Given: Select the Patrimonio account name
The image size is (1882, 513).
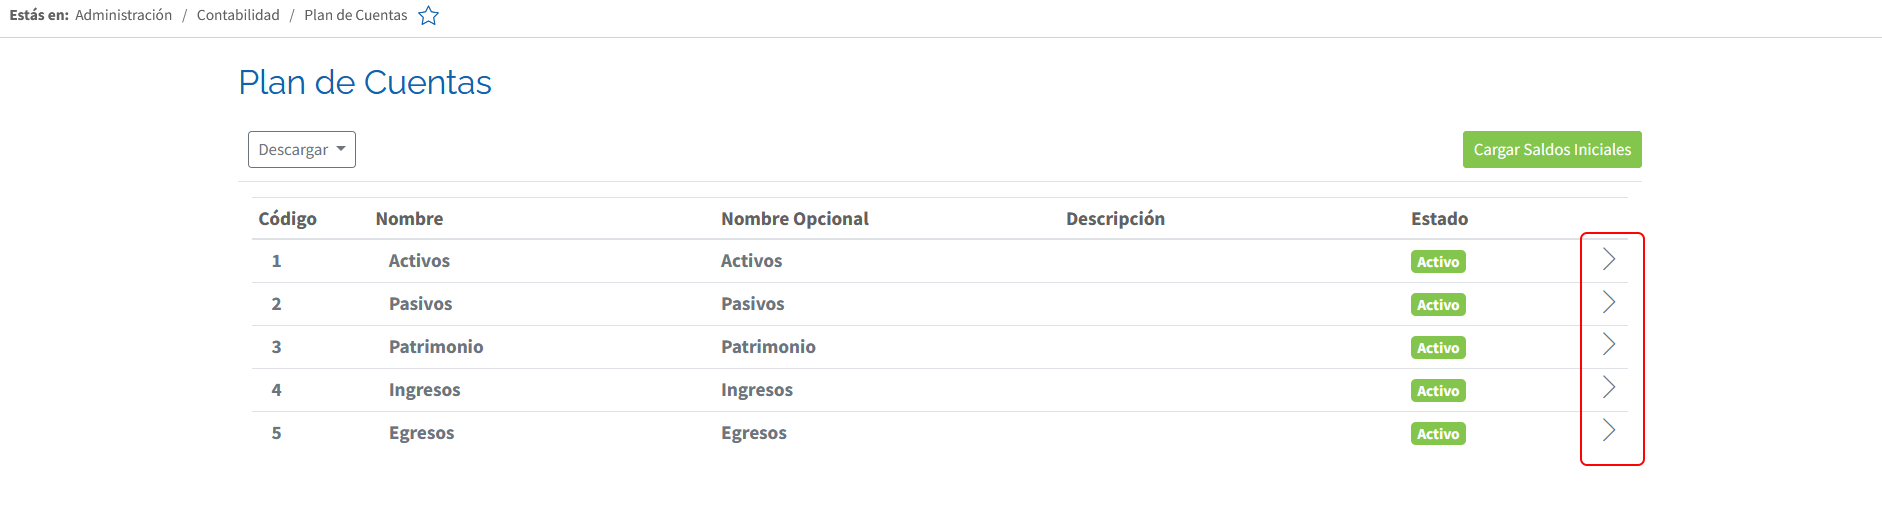Looking at the screenshot, I should click(436, 347).
